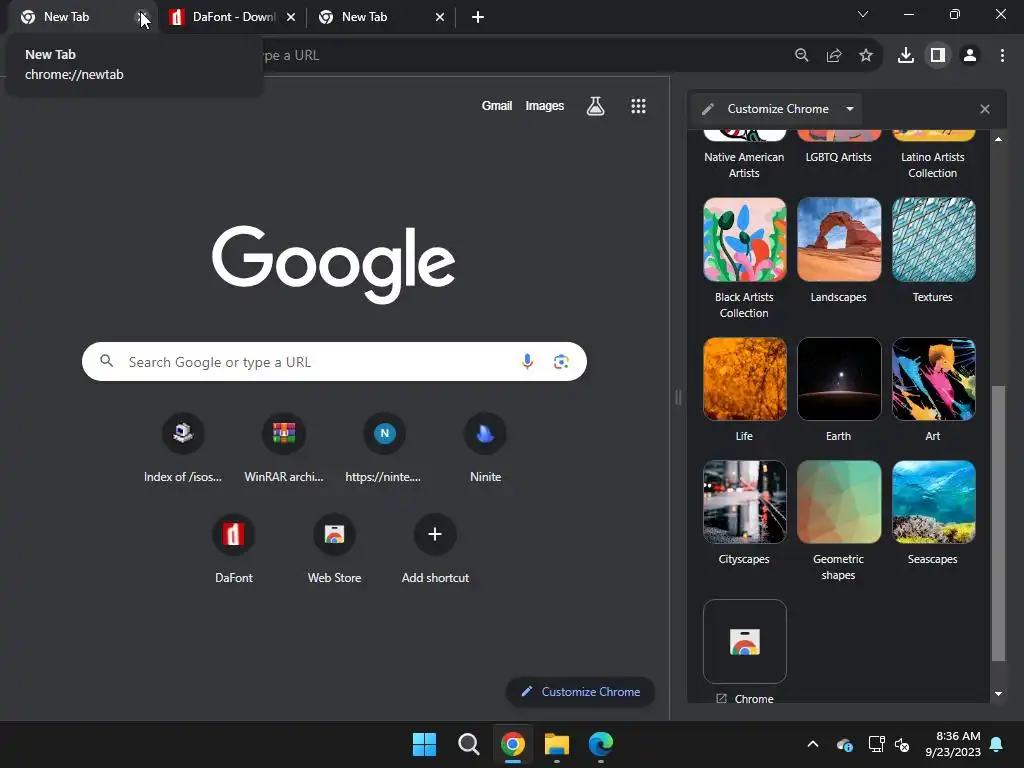Open the Windows Start button
1024x768 pixels.
[424, 744]
